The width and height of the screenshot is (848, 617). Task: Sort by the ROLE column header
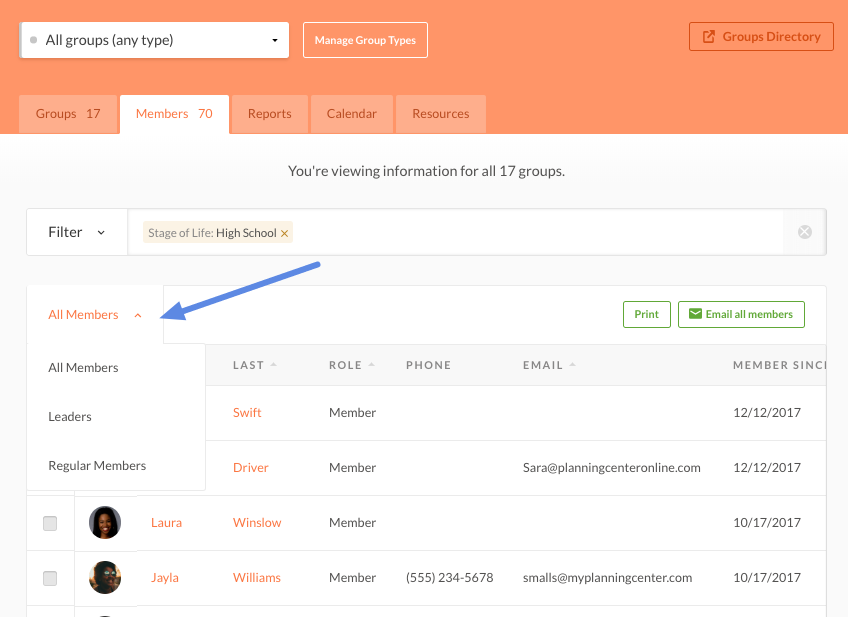352,365
